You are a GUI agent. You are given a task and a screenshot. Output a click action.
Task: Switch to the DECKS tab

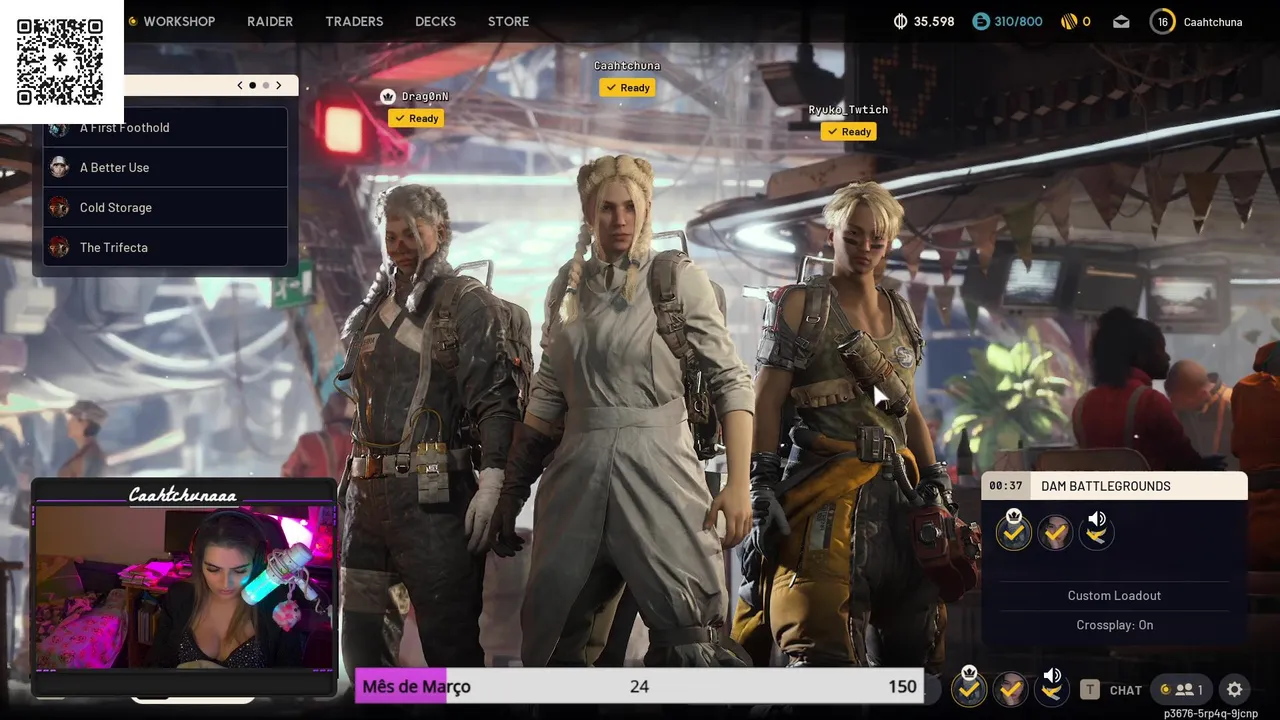coord(435,21)
